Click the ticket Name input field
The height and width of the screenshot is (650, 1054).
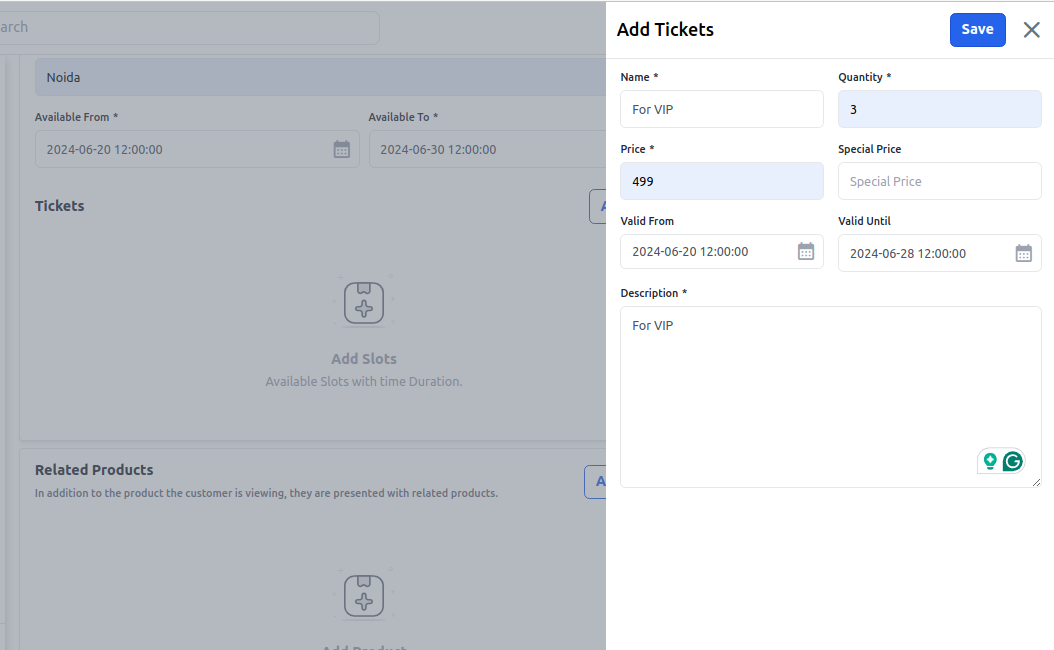click(721, 109)
